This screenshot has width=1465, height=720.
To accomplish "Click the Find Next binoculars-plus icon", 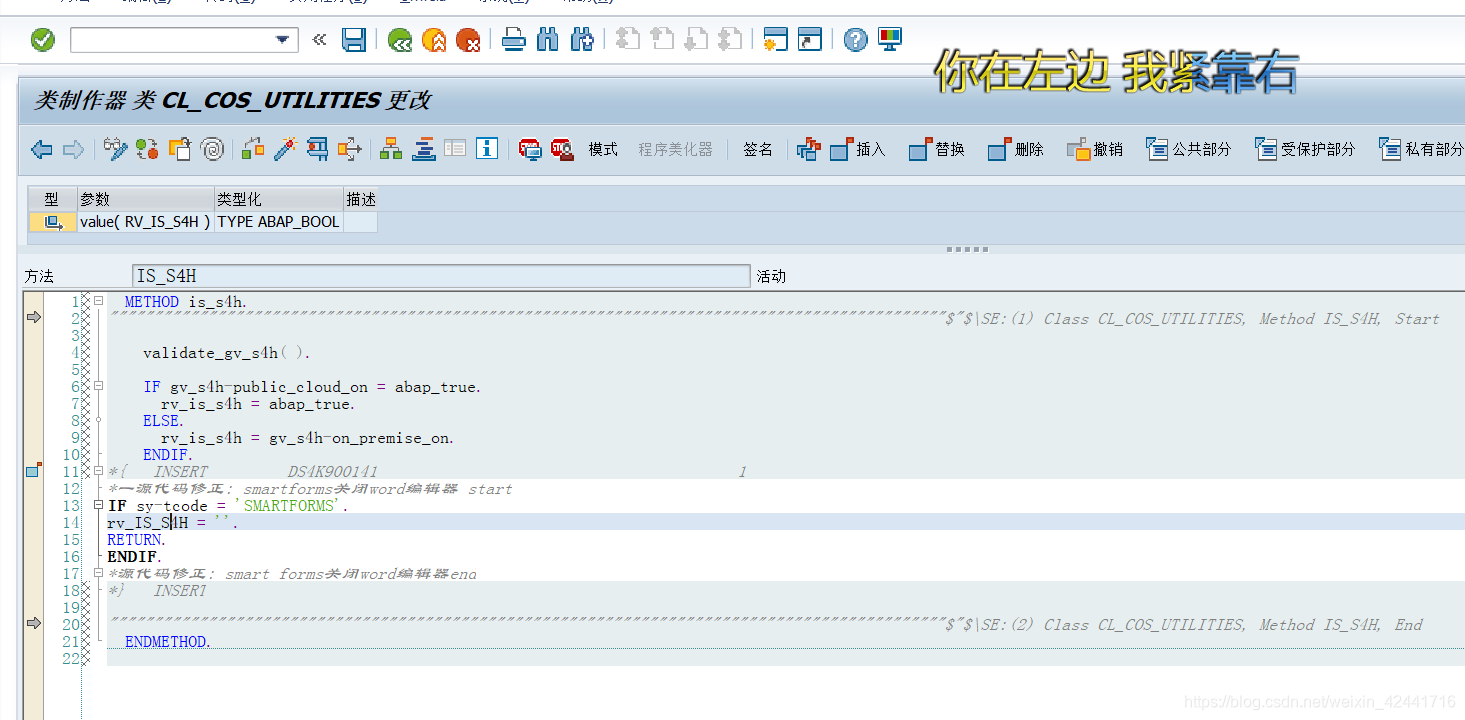I will (582, 40).
